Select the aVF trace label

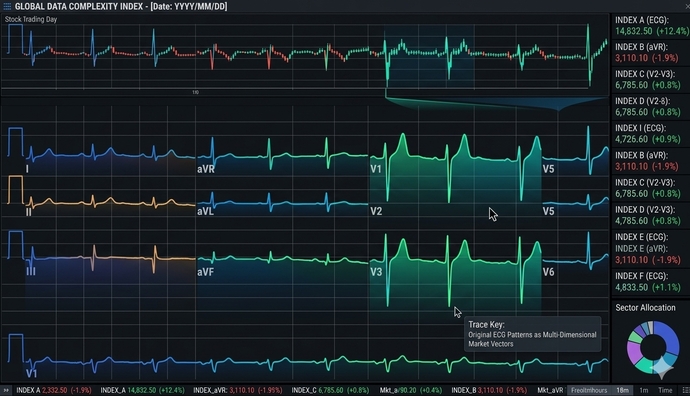click(x=206, y=272)
